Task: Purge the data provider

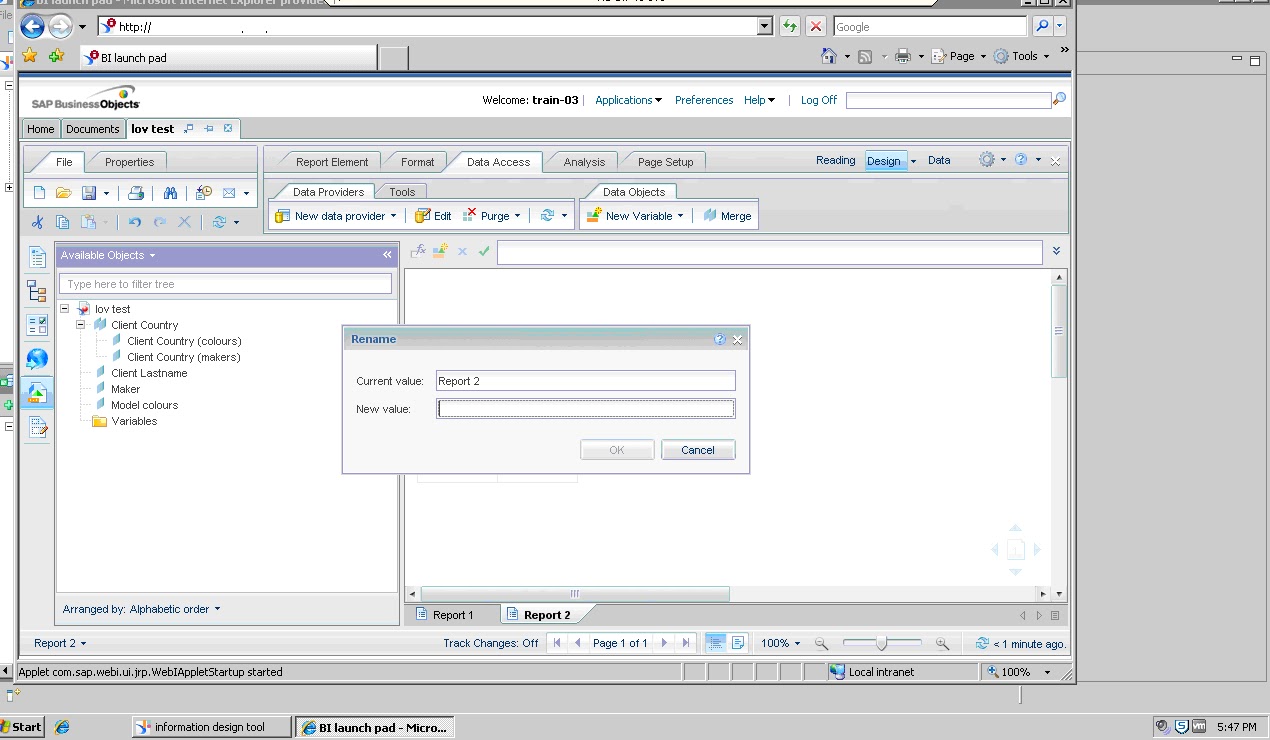Action: point(490,215)
